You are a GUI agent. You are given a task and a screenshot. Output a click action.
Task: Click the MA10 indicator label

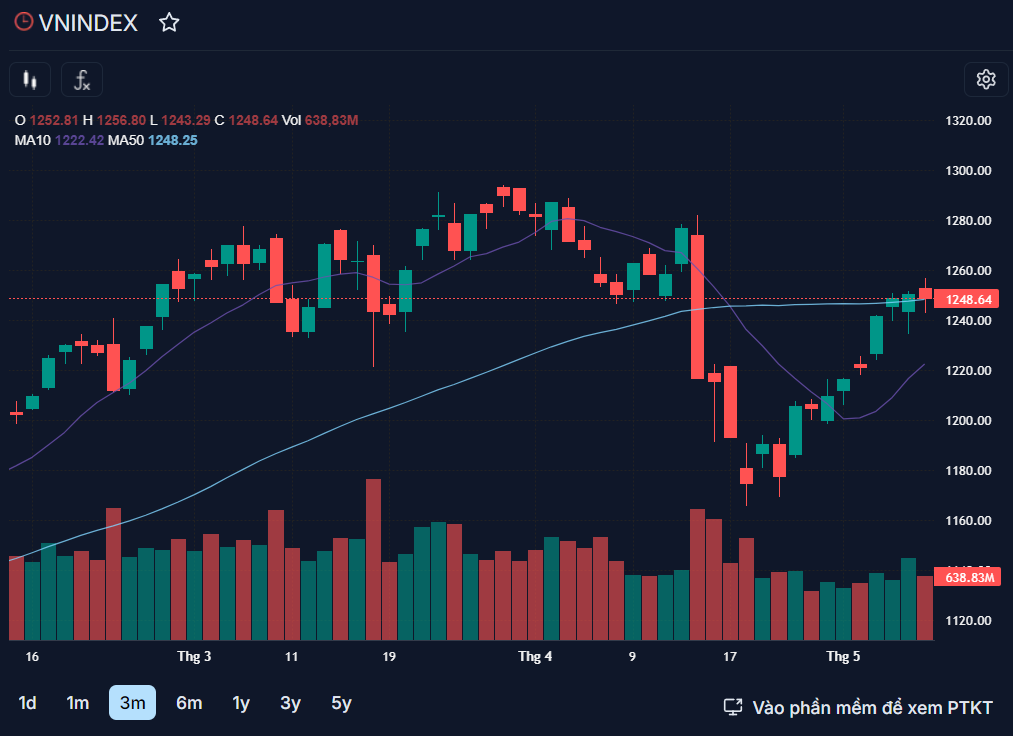click(x=32, y=140)
